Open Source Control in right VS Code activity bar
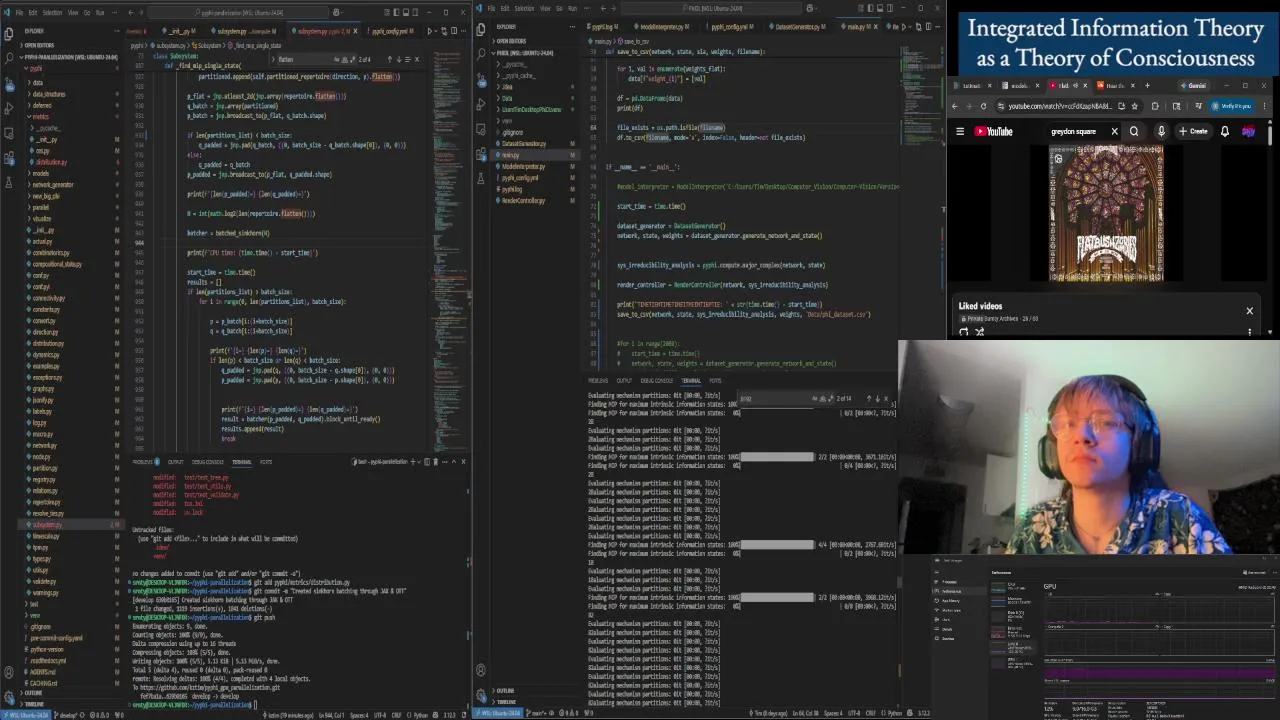The width and height of the screenshot is (1280, 720). 481,80
